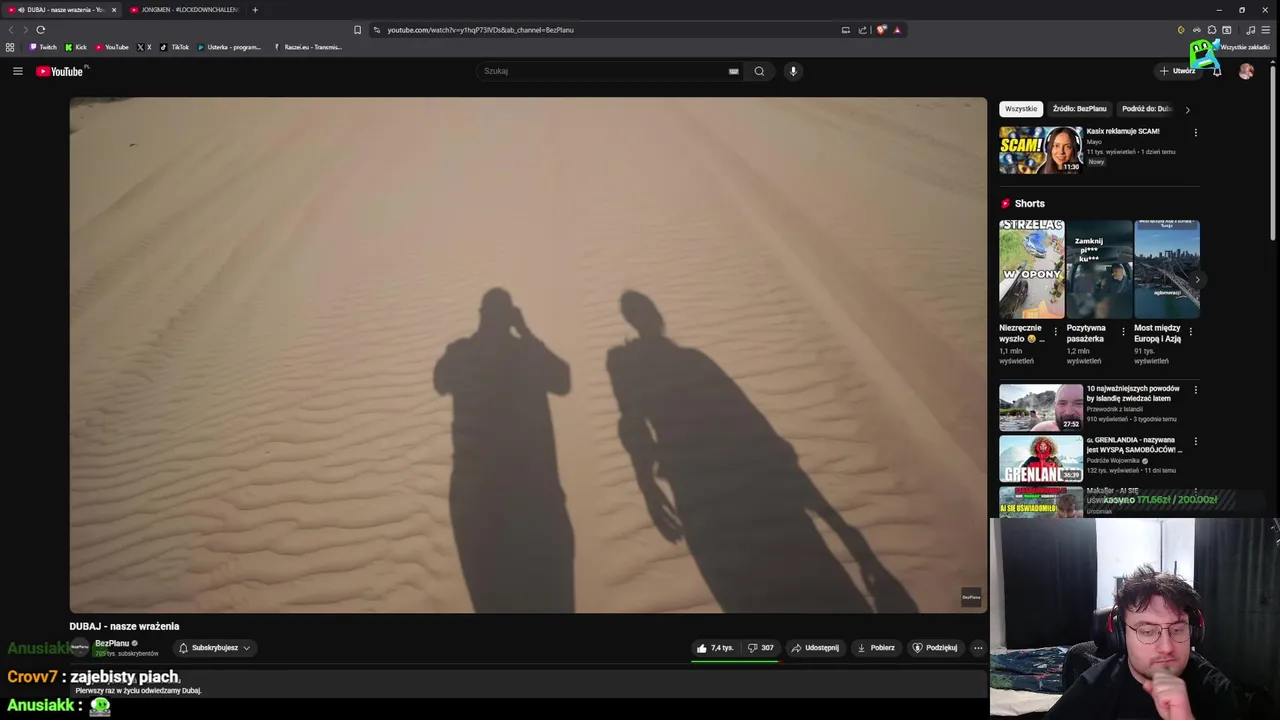Open options for Pozytywna pasażerka short

coord(1123,331)
